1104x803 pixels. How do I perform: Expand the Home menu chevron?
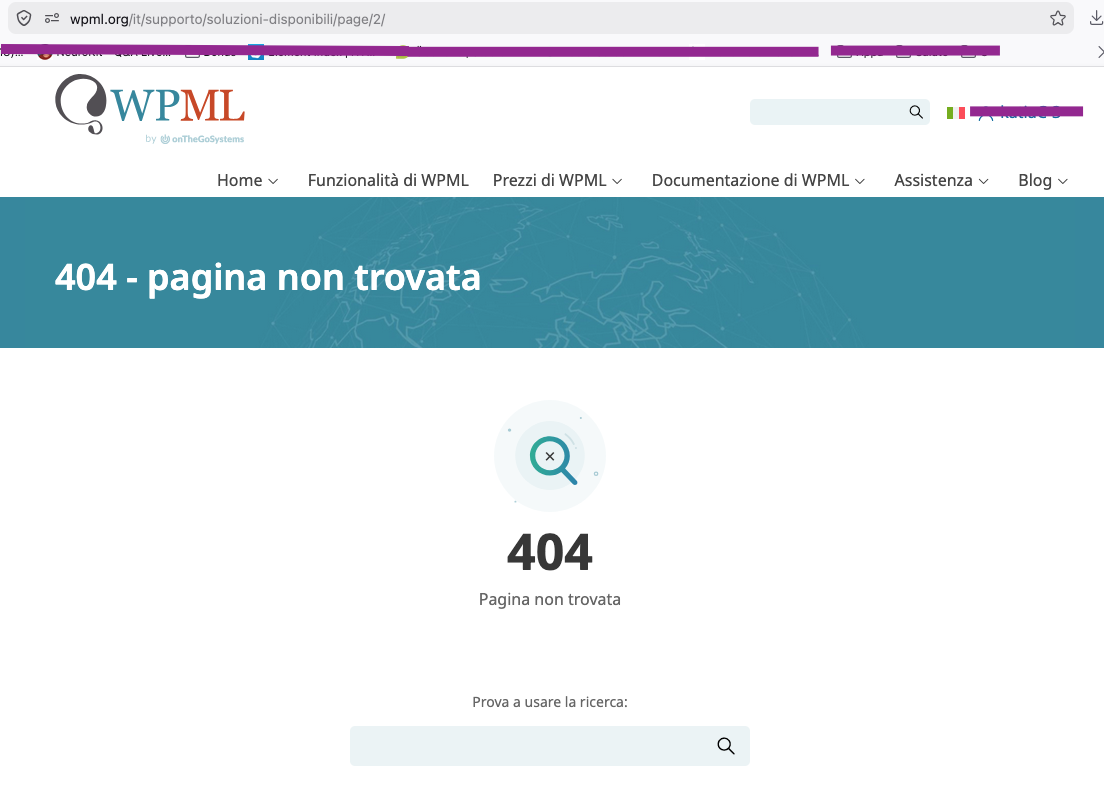(x=273, y=182)
